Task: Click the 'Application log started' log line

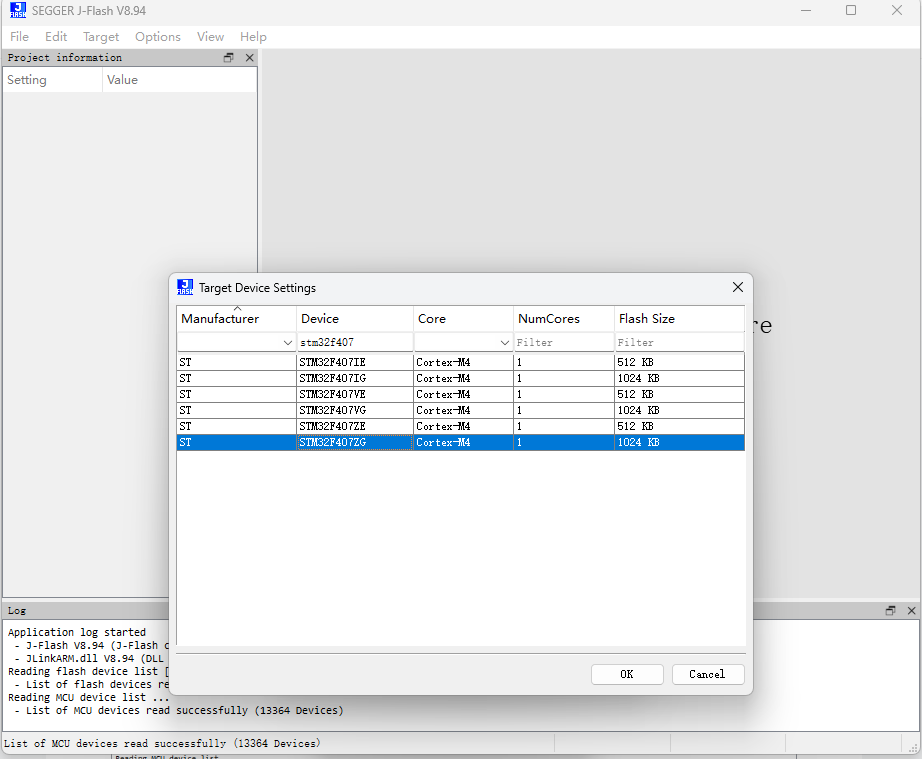Action: (76, 632)
